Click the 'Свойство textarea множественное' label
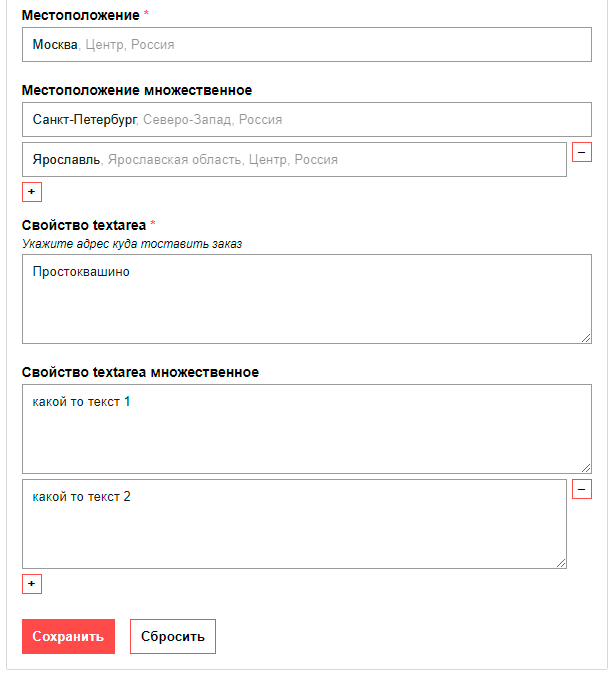The width and height of the screenshot is (614, 679). (x=140, y=372)
